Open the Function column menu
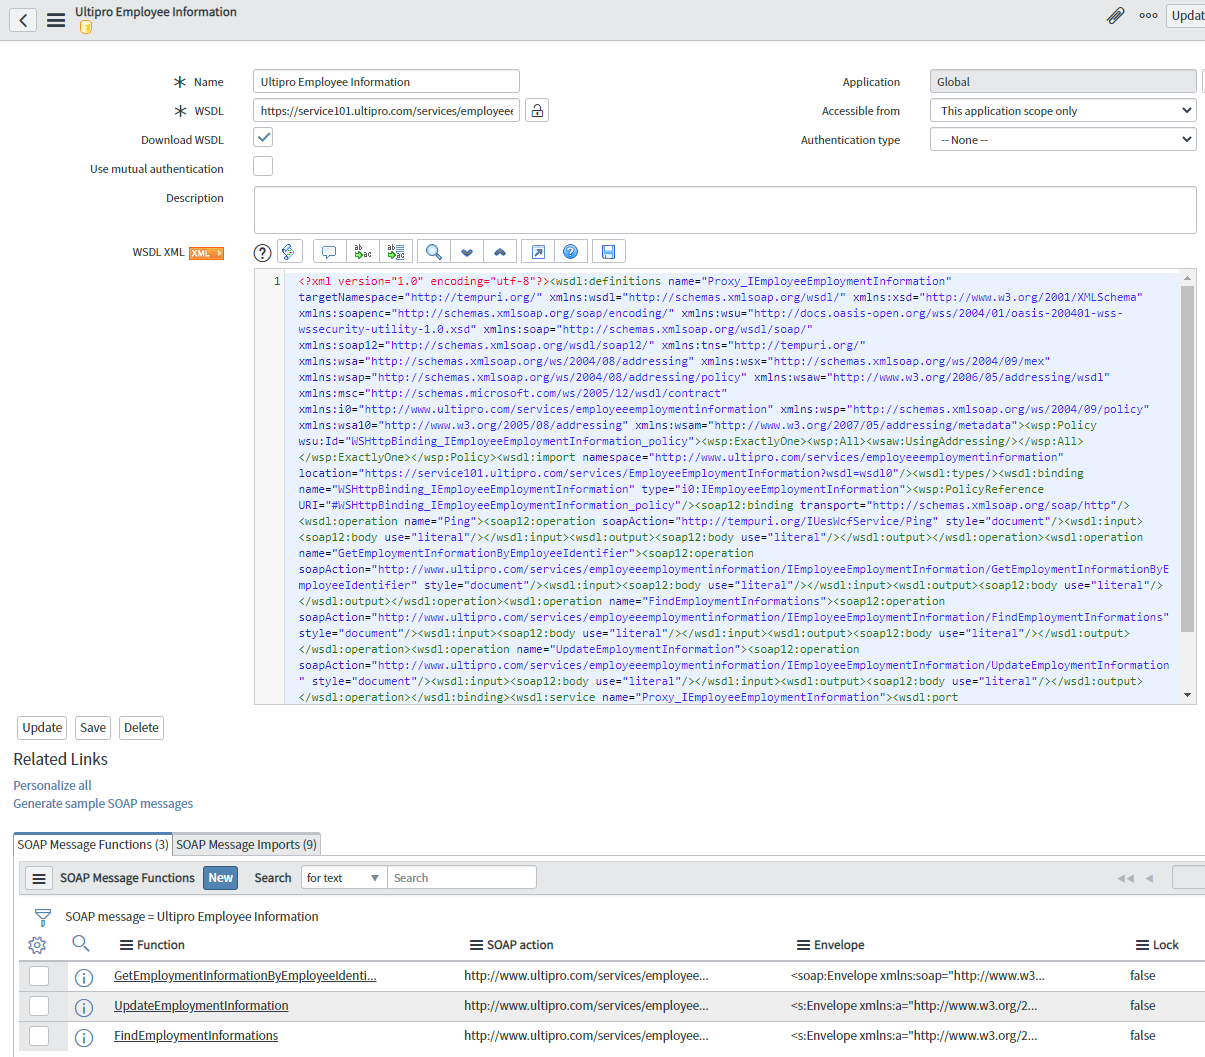The width and height of the screenshot is (1205, 1057). (126, 945)
